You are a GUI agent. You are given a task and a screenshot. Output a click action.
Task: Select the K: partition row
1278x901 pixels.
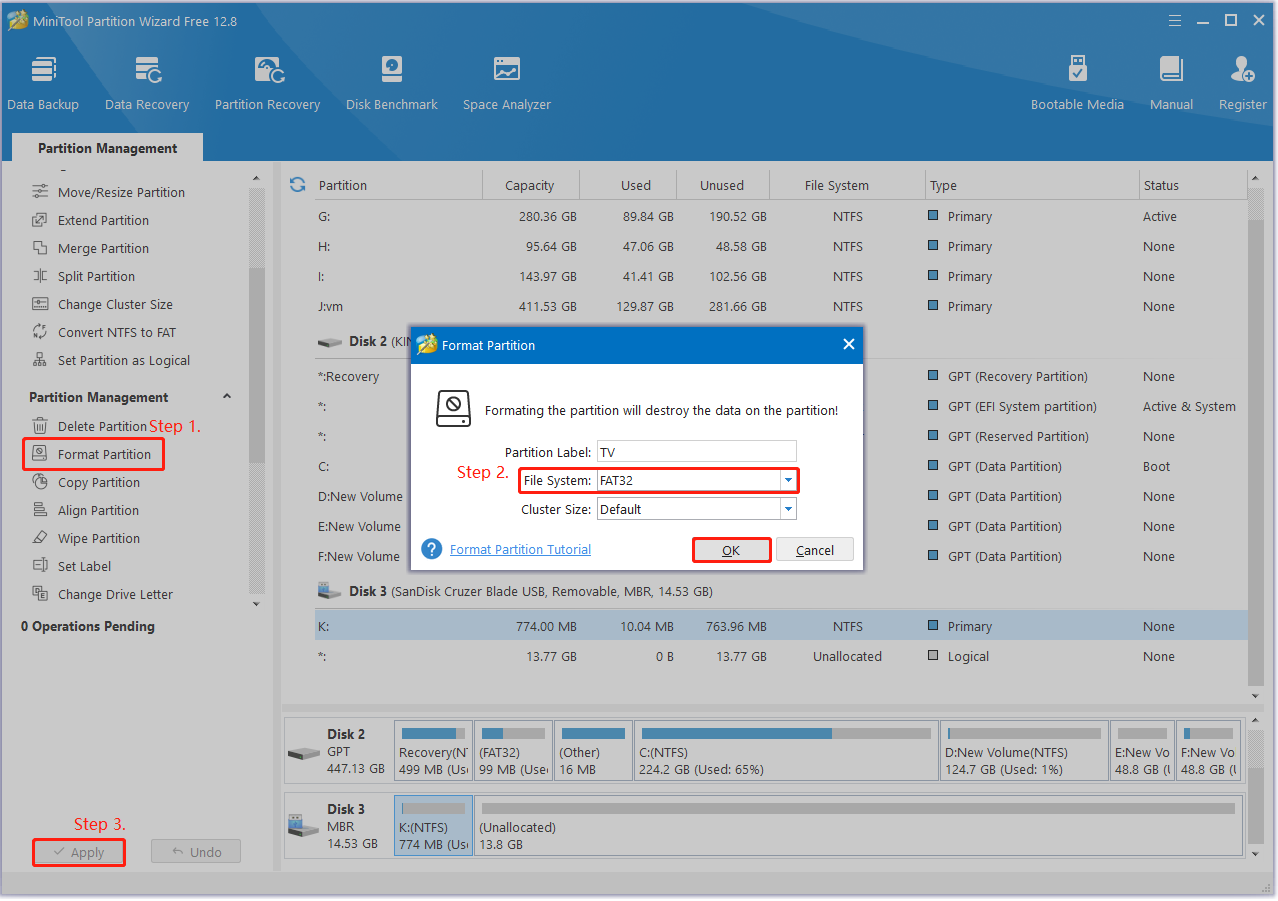click(781, 626)
